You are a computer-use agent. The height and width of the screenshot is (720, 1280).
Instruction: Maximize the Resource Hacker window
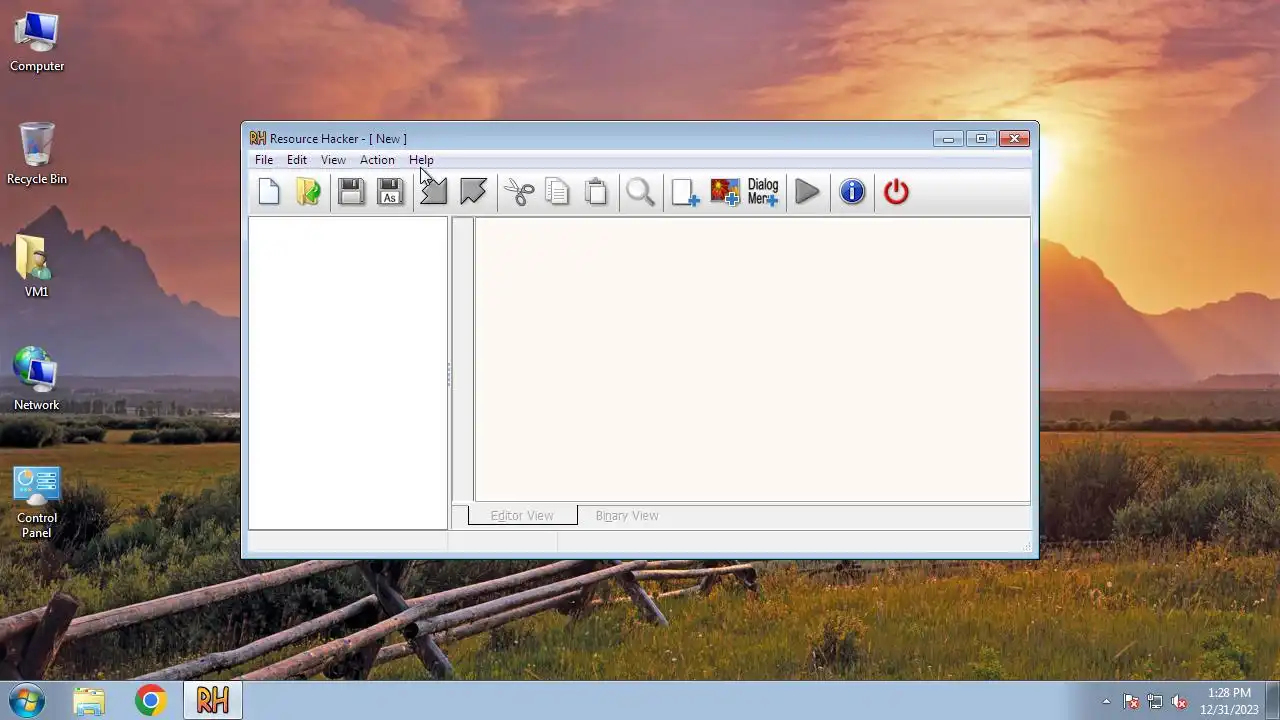coord(981,139)
